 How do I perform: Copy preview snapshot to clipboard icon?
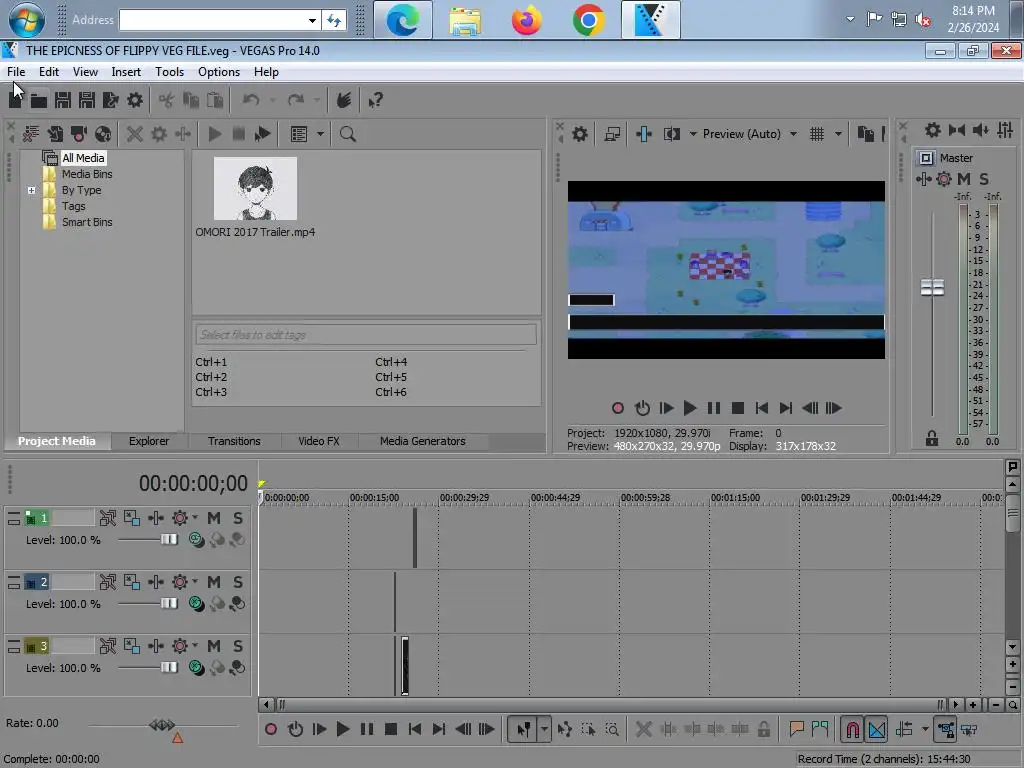point(865,134)
